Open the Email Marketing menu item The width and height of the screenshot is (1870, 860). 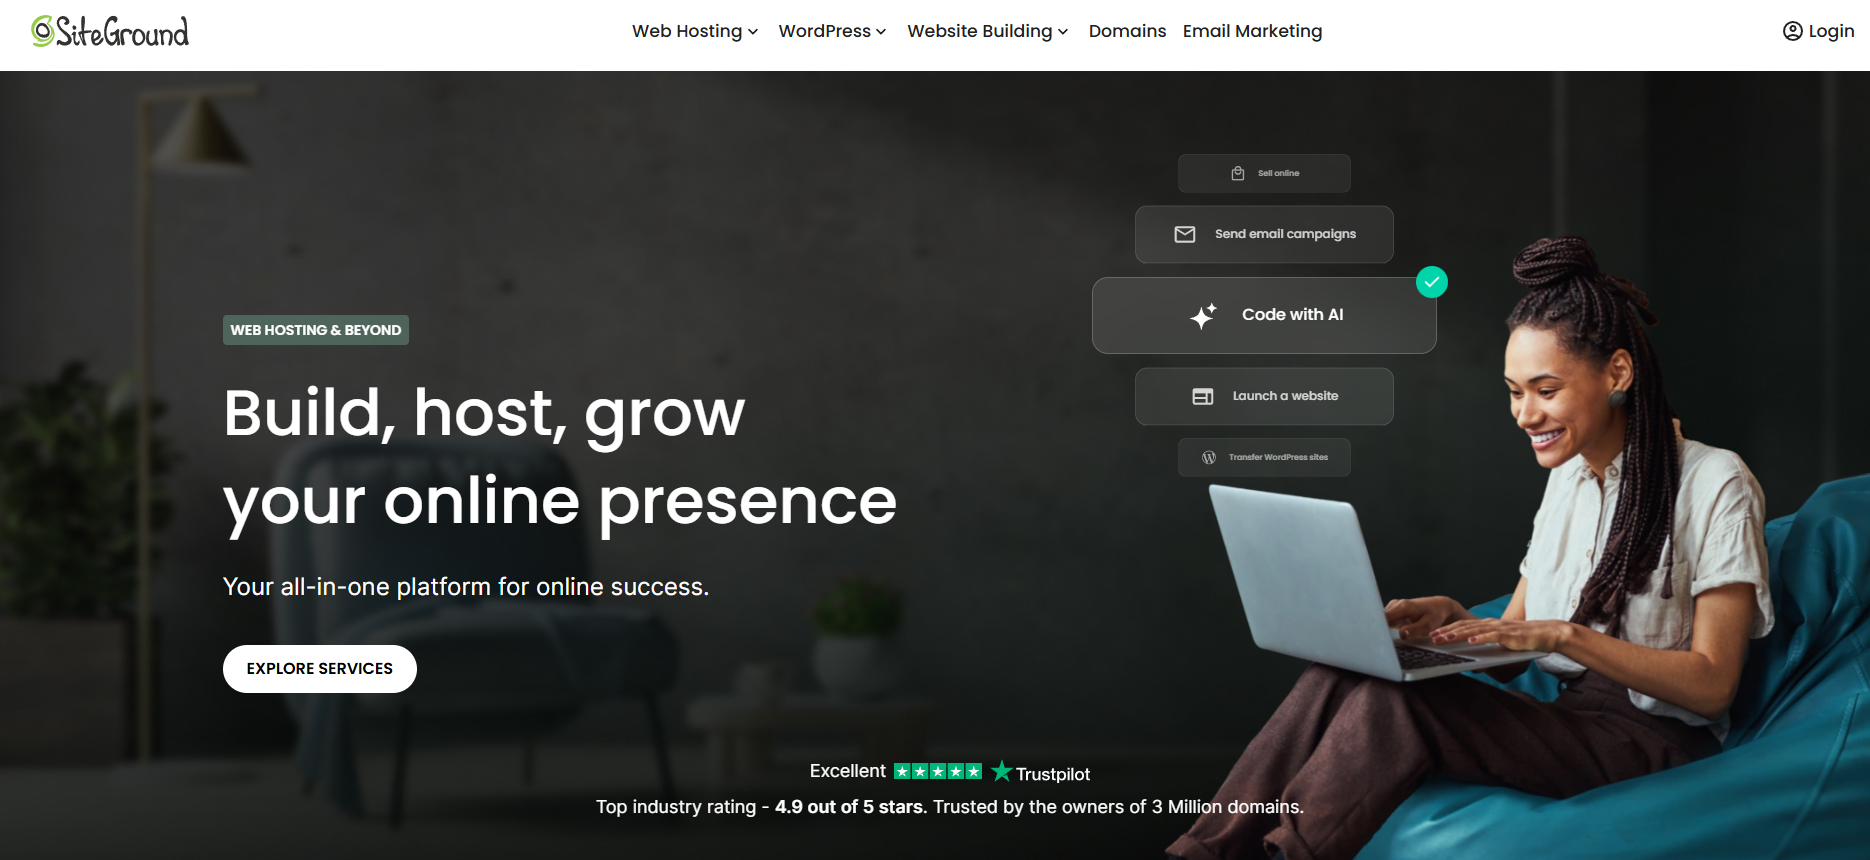pyautogui.click(x=1252, y=31)
